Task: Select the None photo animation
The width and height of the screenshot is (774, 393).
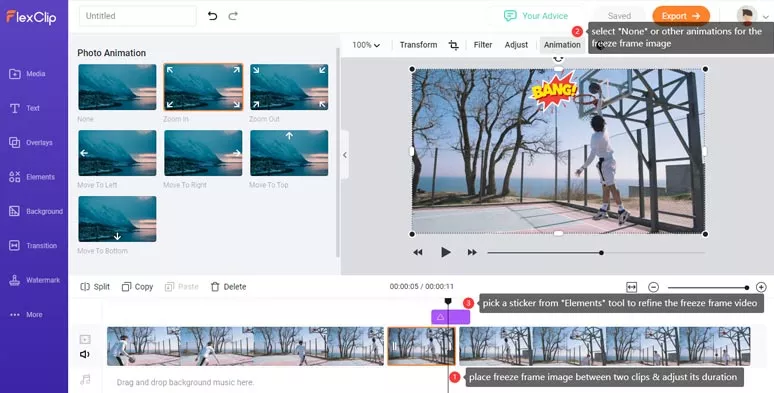Action: tap(117, 87)
